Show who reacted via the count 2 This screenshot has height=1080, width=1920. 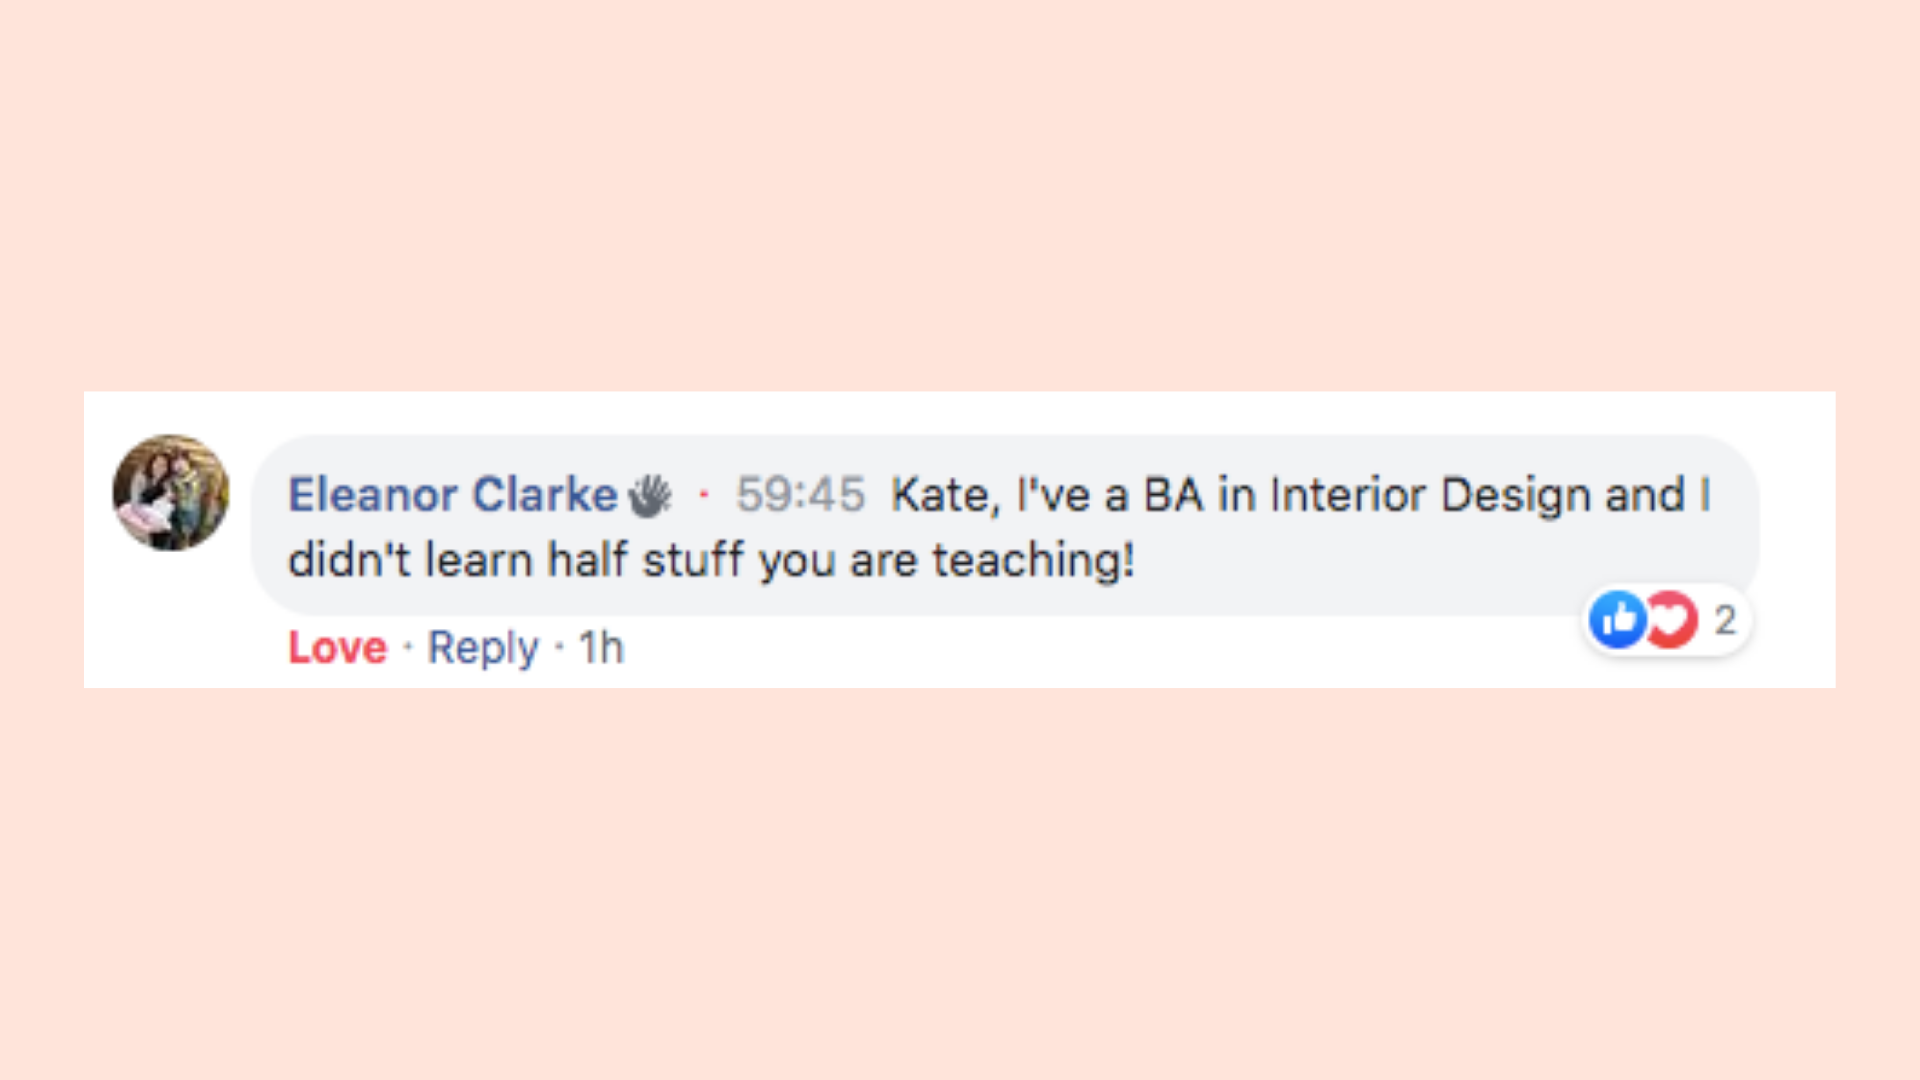point(1725,620)
